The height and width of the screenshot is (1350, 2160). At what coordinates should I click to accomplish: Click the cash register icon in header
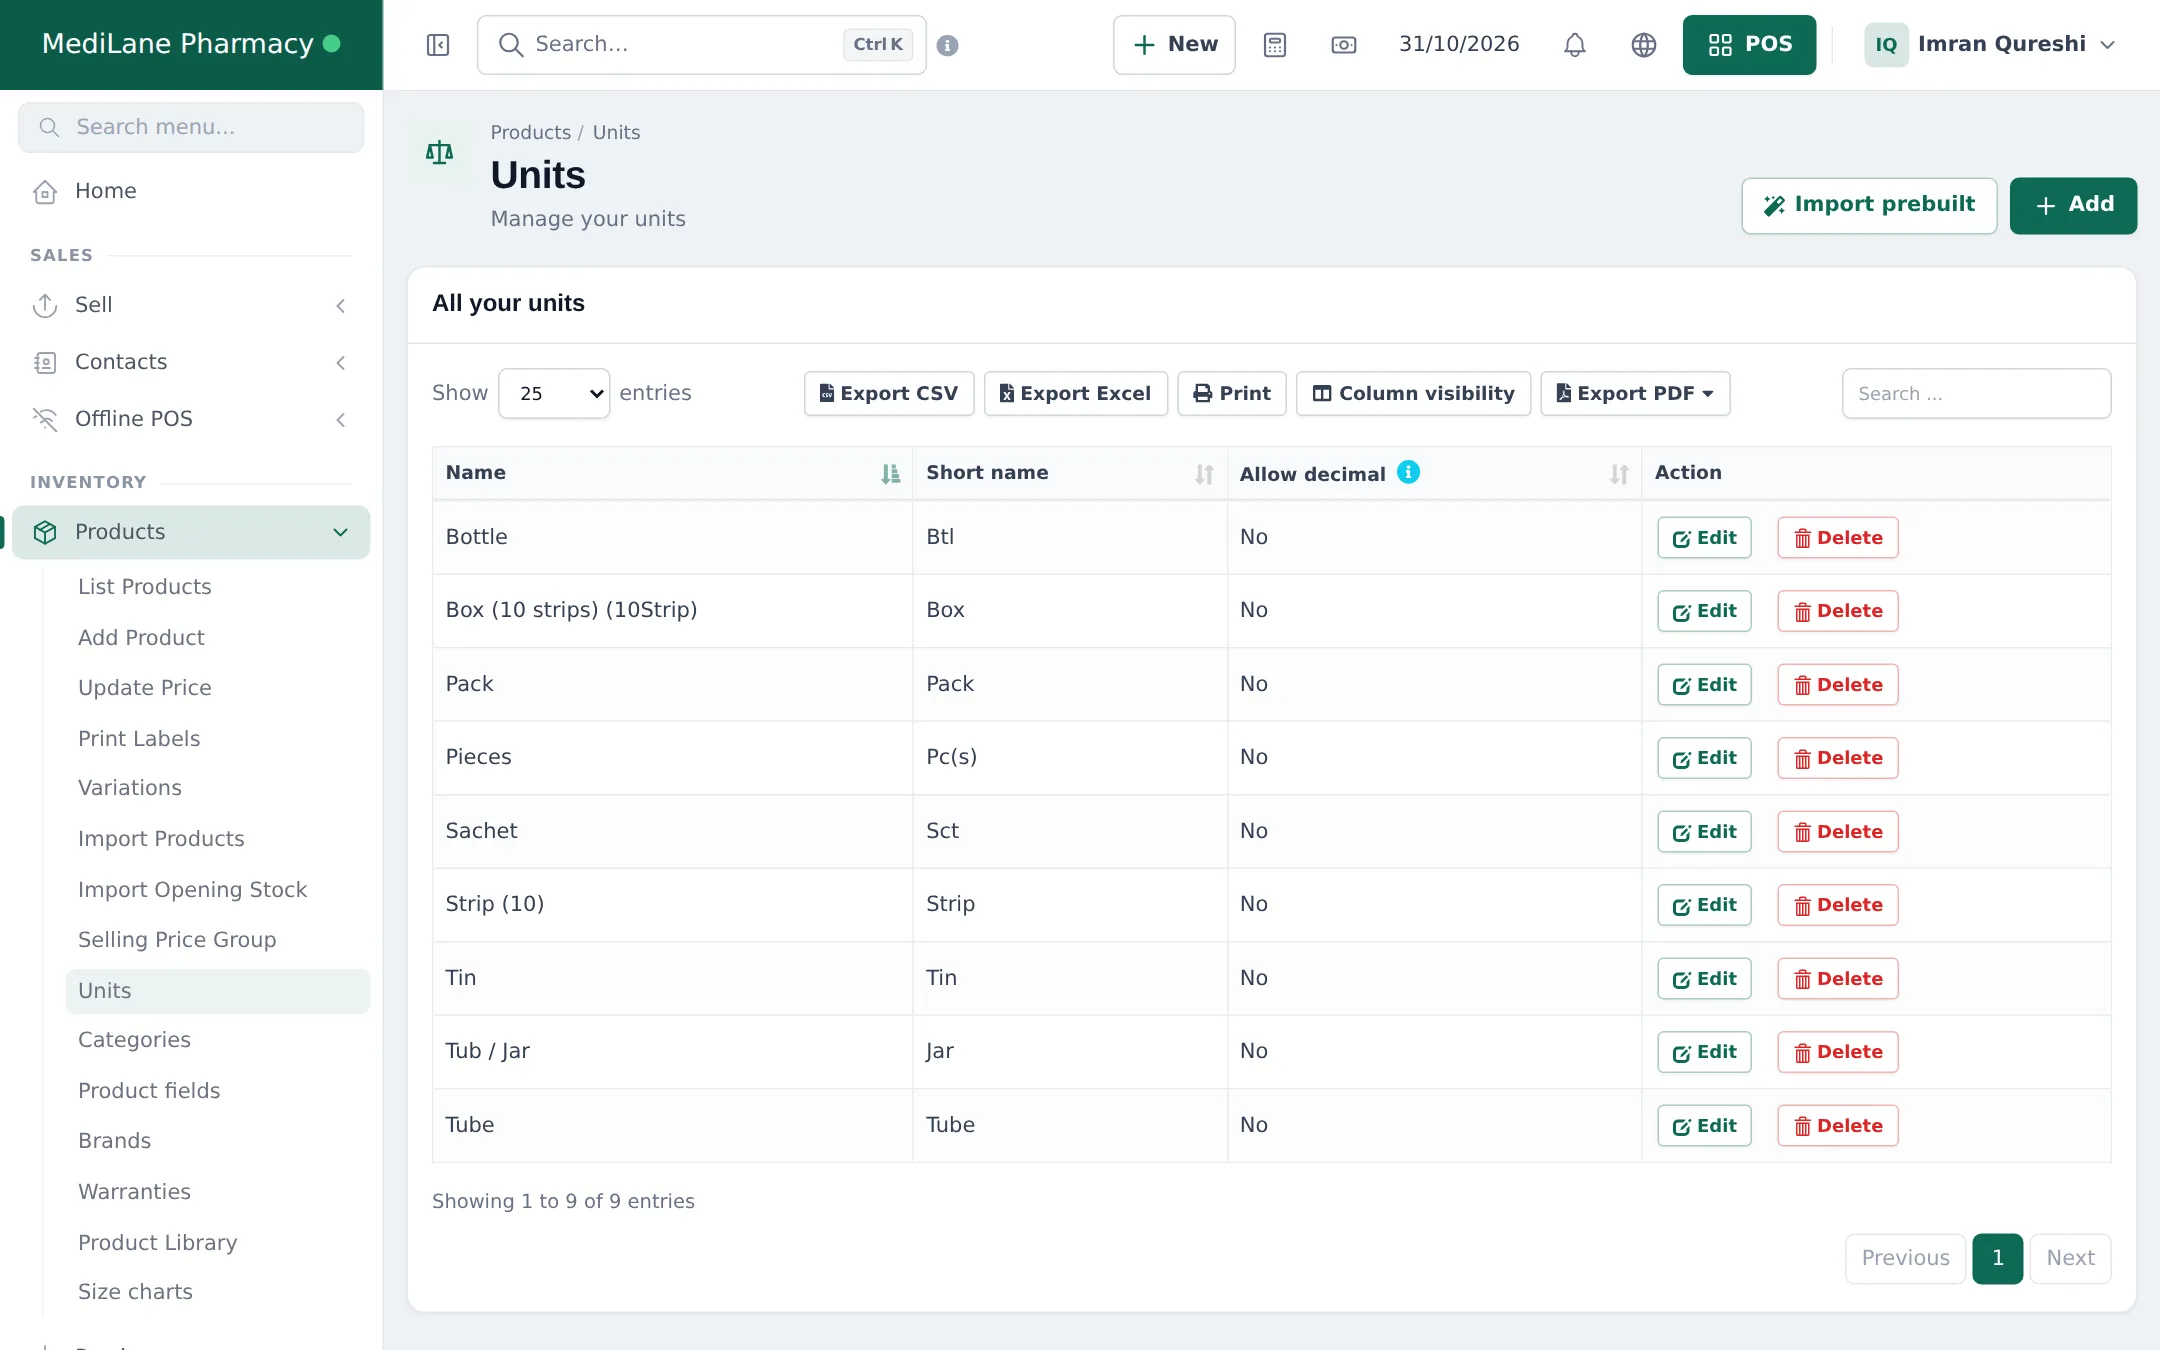(1344, 45)
